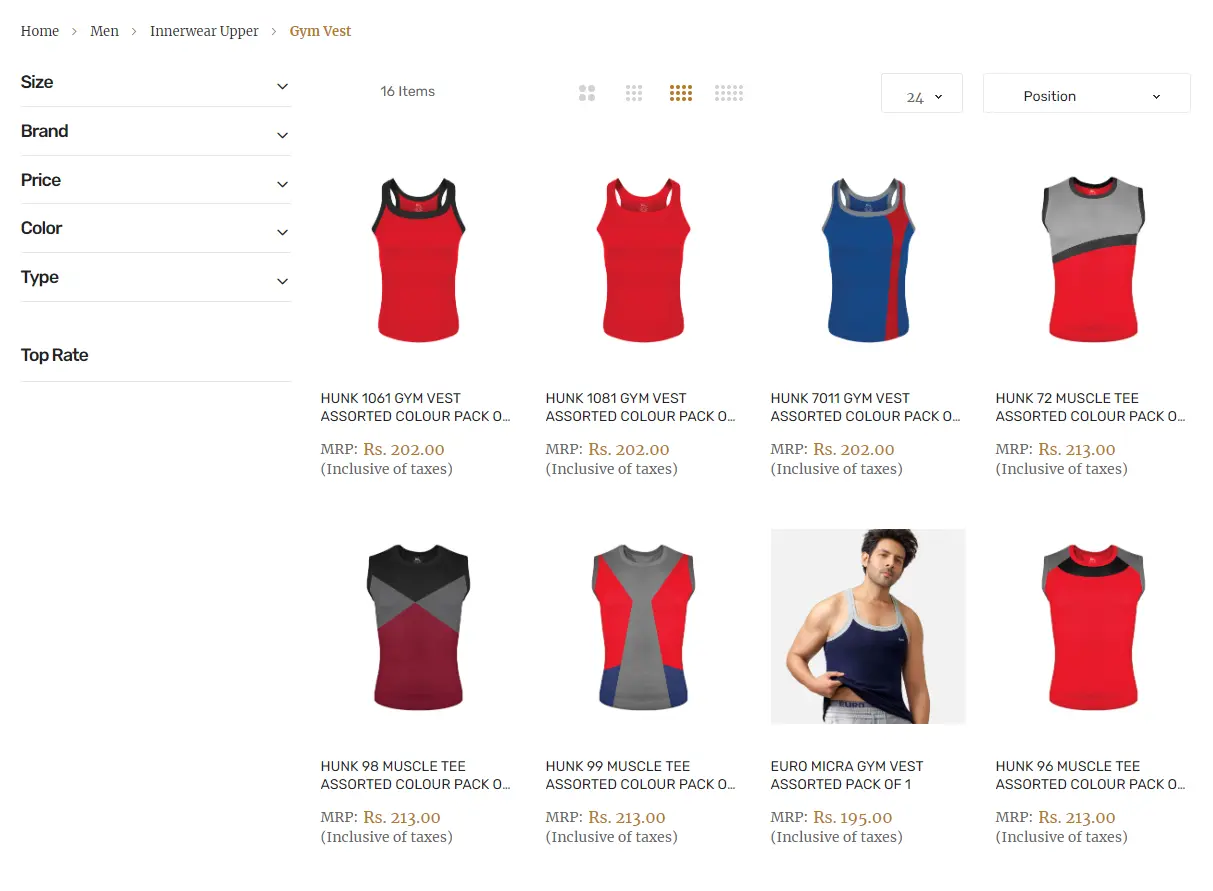
Task: Open the items-per-page dropdown showing 24
Action: coord(922,94)
